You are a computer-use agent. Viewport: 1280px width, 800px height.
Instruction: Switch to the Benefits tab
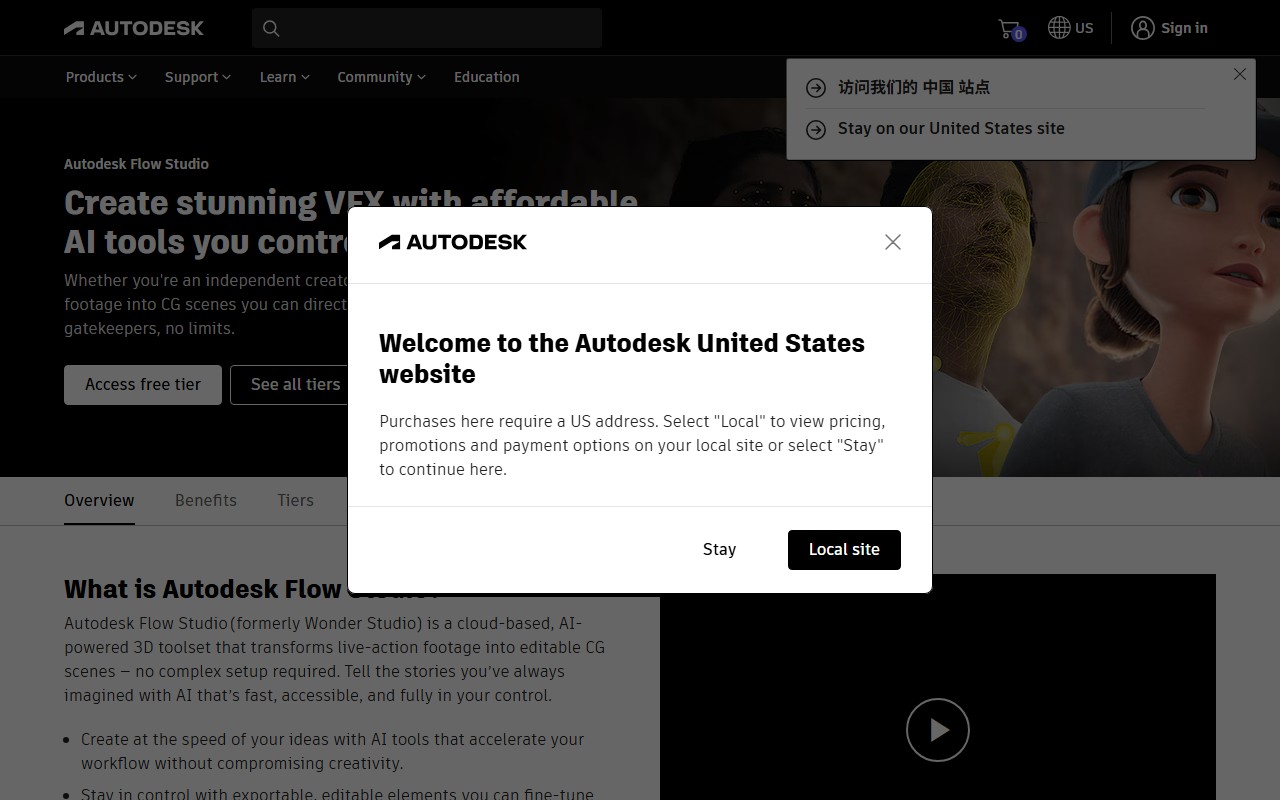(x=206, y=500)
